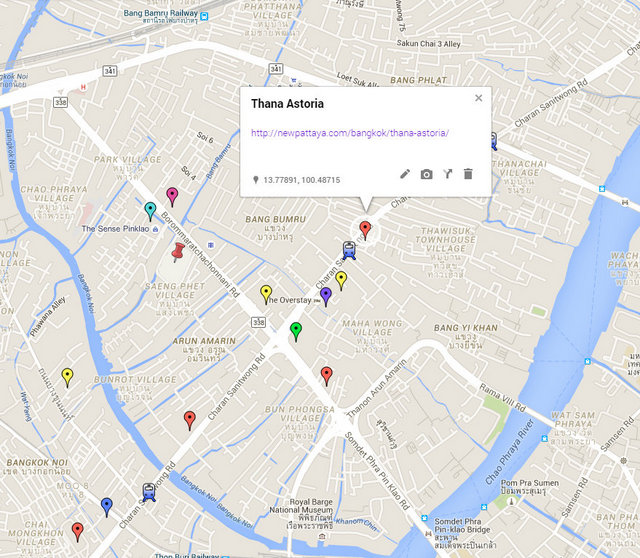Click the selected red marker under the popup
This screenshot has width=640, height=558.
pos(365,230)
